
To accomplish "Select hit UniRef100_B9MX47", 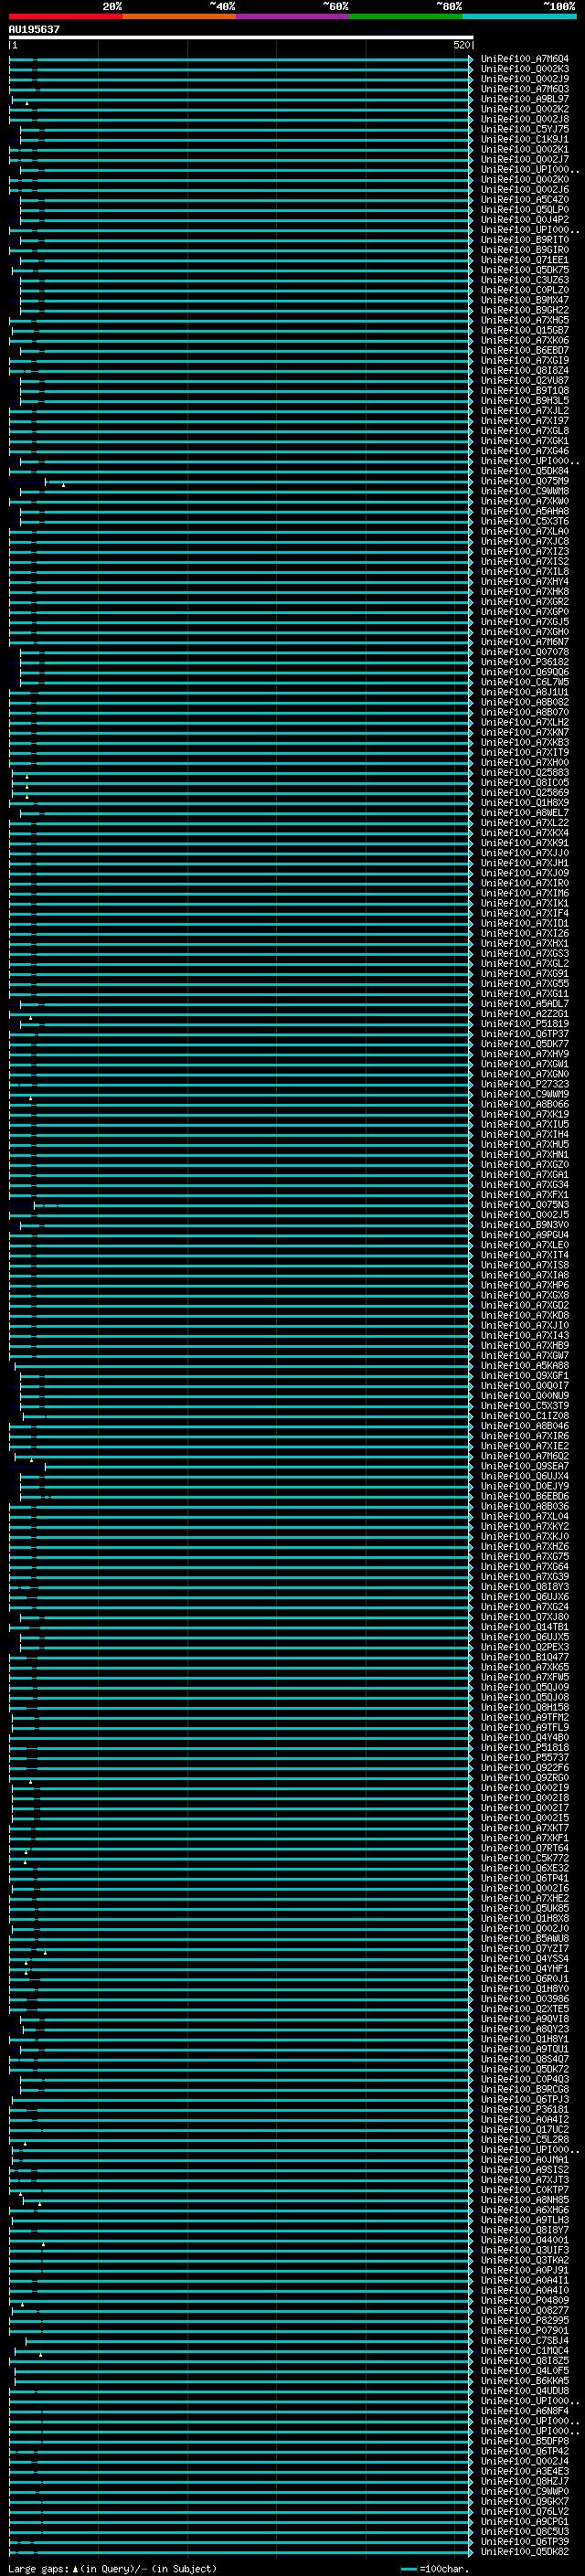I will pyautogui.click(x=525, y=300).
